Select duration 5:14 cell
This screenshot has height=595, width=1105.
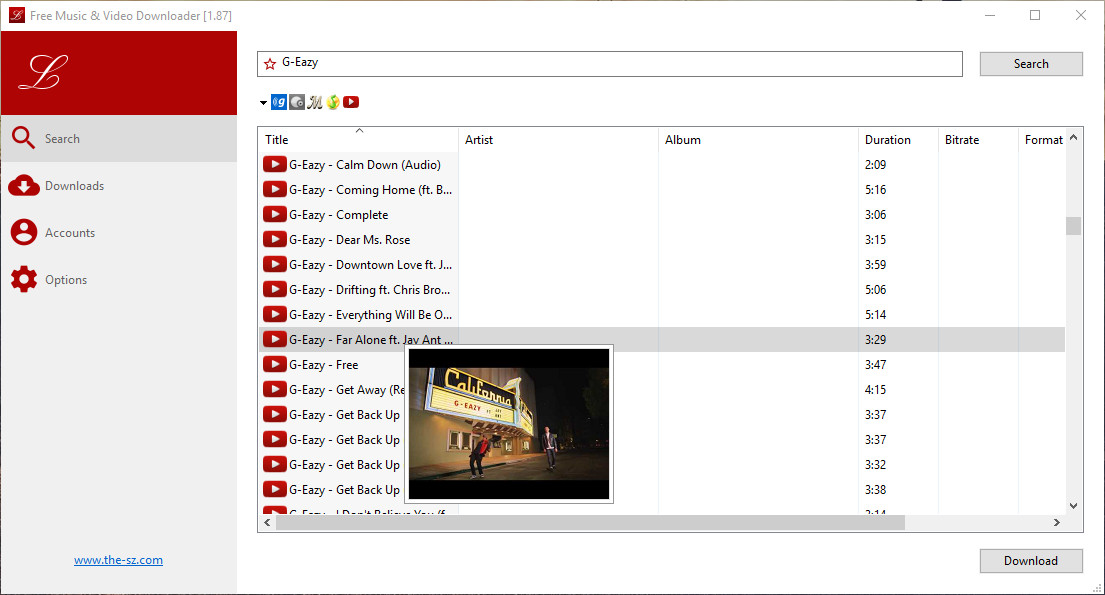pos(875,314)
